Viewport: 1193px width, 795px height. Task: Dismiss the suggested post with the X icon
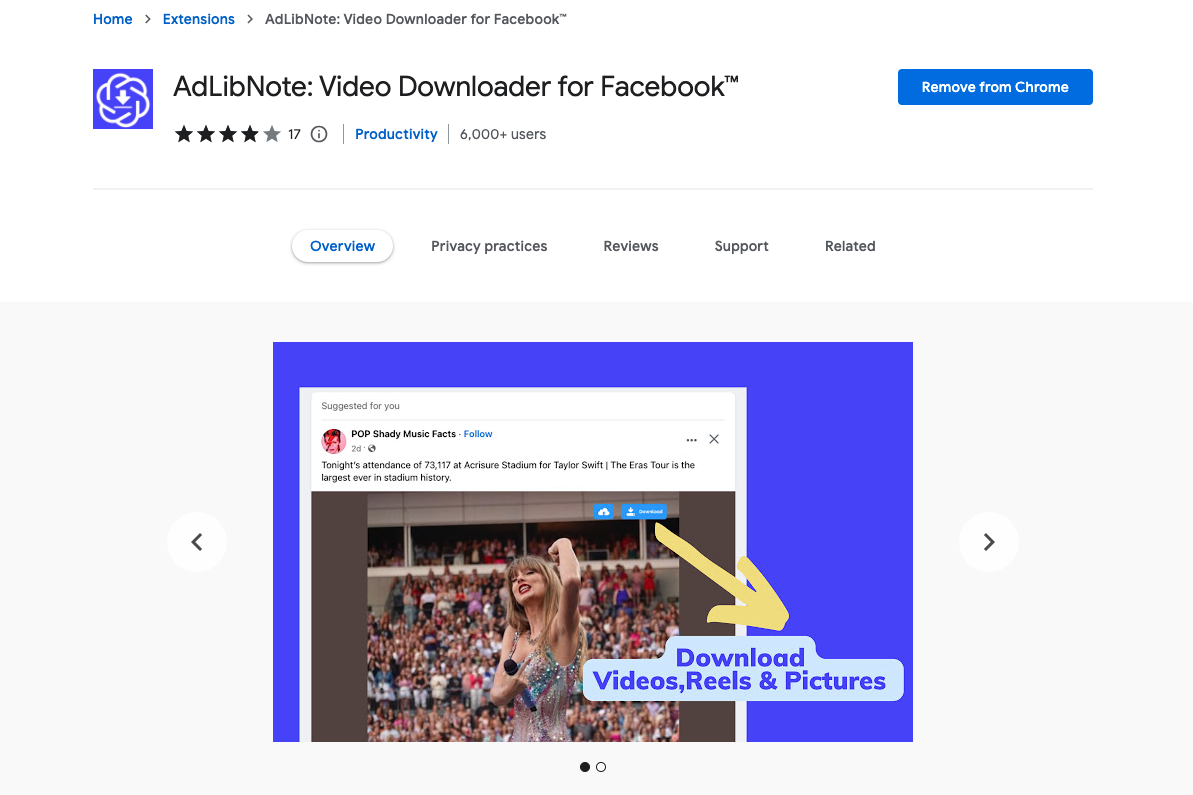[713, 439]
